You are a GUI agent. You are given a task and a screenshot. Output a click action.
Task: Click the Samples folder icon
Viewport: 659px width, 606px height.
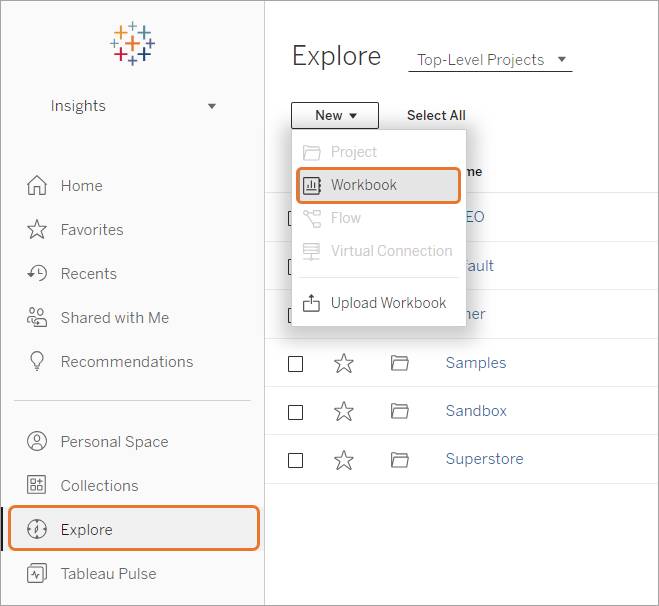click(400, 363)
